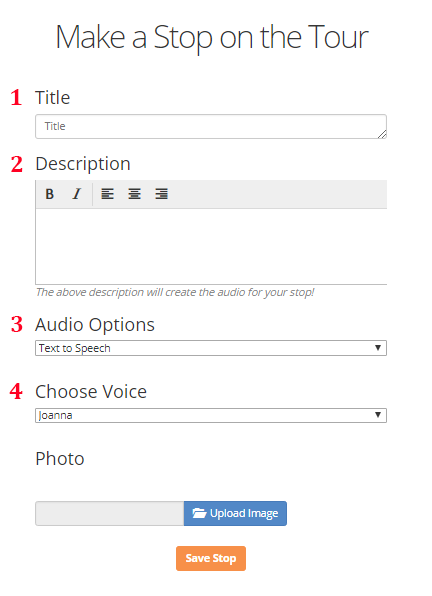Center-align the description text
This screenshot has width=432, height=596.
135,194
